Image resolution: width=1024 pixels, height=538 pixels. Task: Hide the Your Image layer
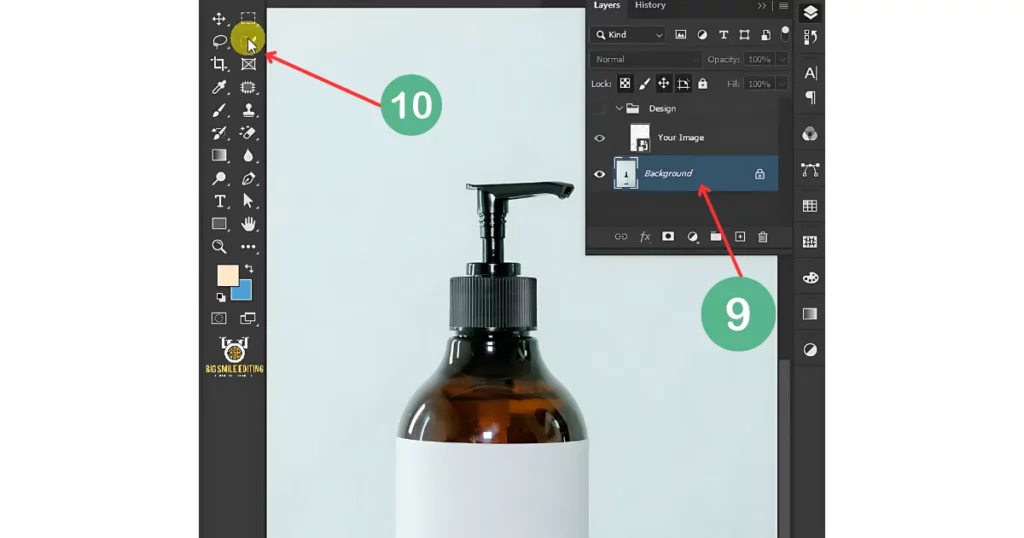pyautogui.click(x=600, y=138)
